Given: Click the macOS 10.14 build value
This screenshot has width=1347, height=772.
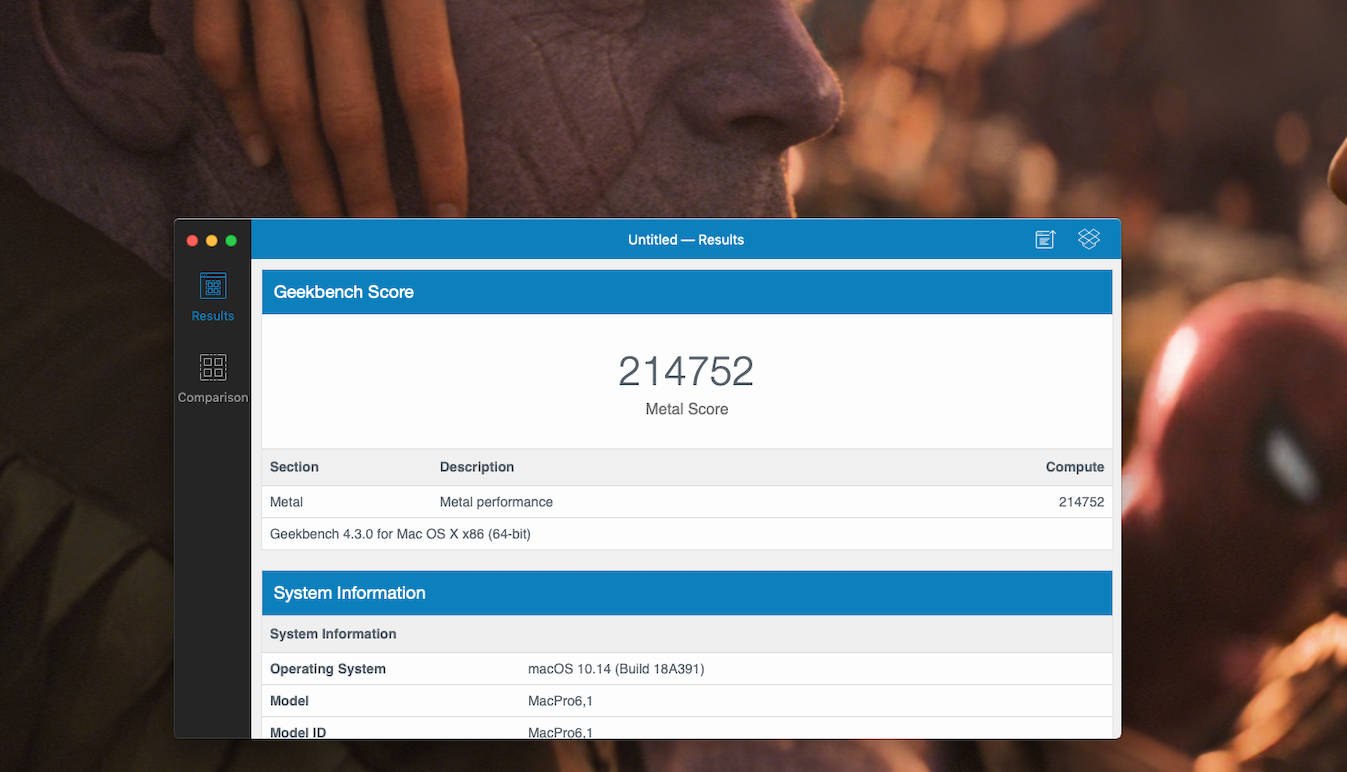Looking at the screenshot, I should (616, 669).
